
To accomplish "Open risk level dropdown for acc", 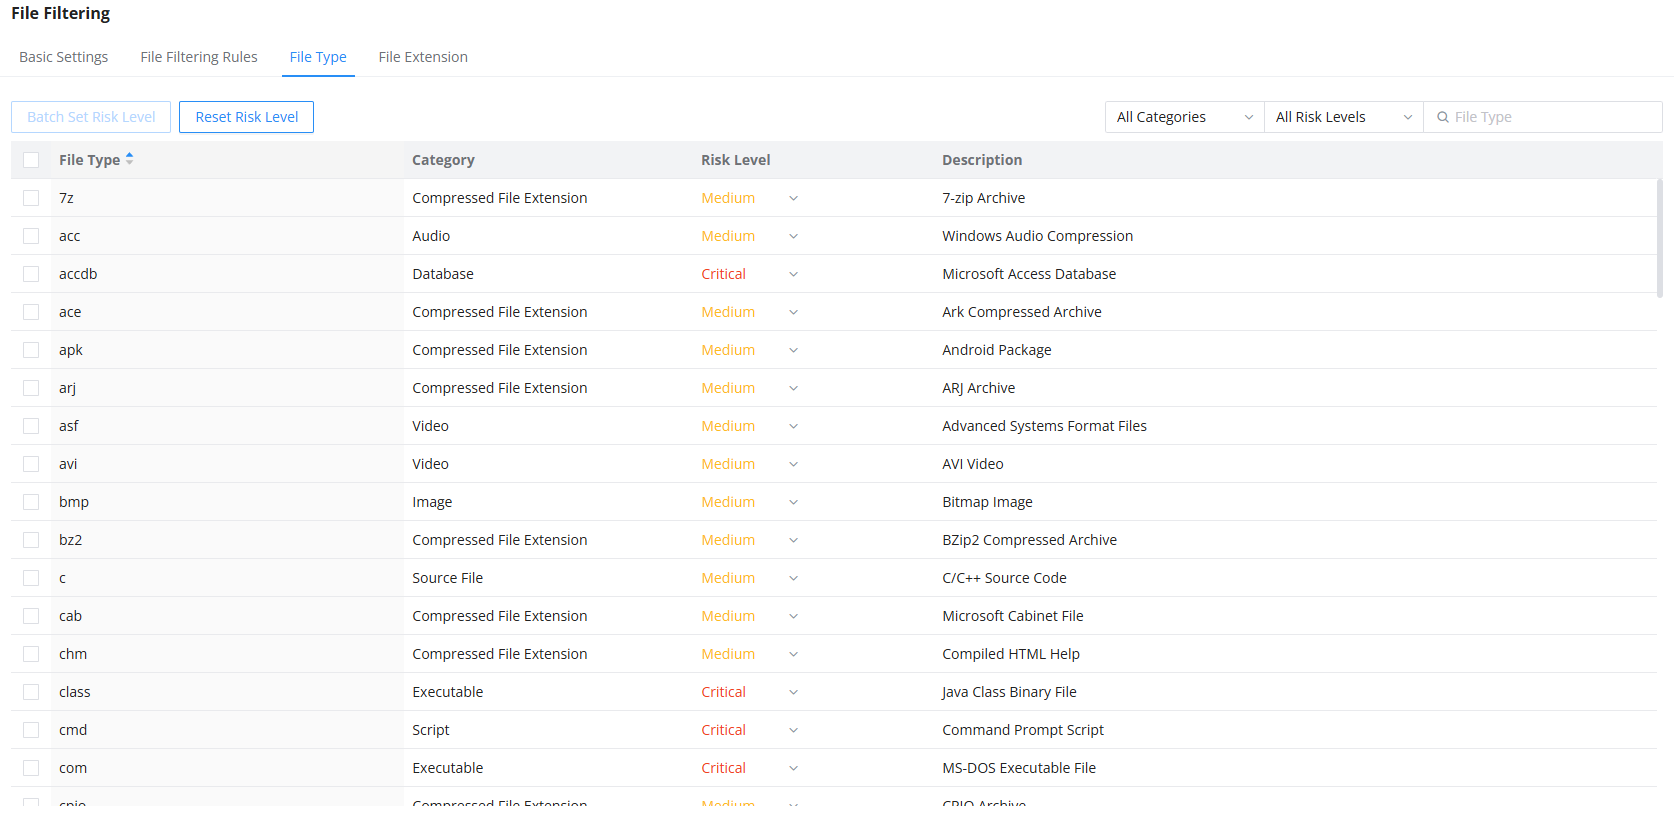I will (x=750, y=236).
